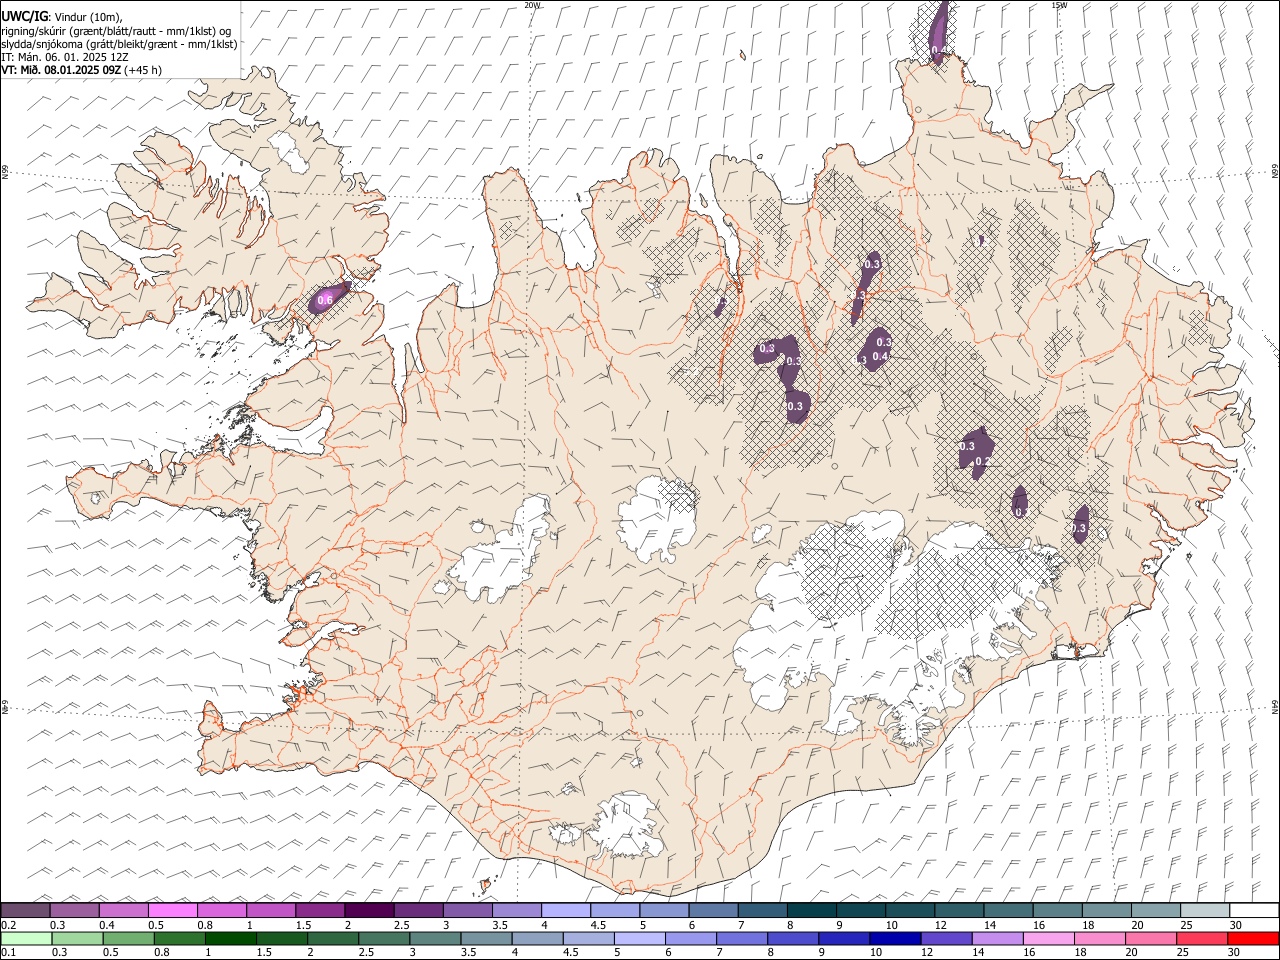
Task: Select the 25 red-pink swatch in lower legend row
Action: (x=1202, y=938)
